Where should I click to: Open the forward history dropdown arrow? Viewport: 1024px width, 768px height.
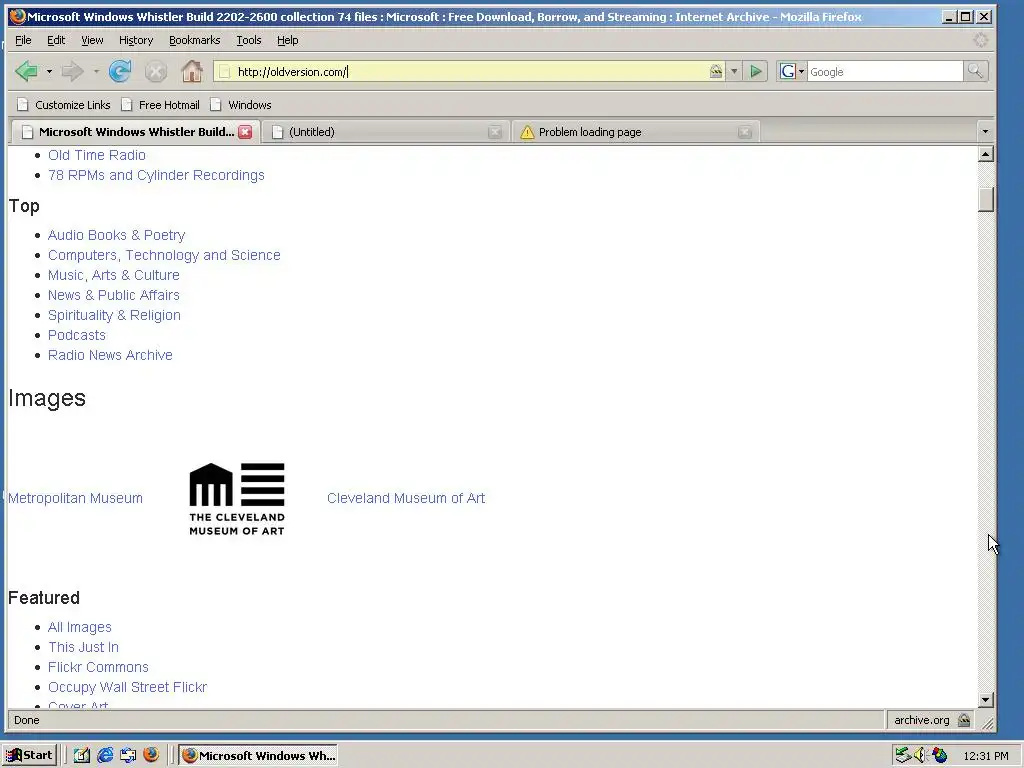tap(96, 71)
